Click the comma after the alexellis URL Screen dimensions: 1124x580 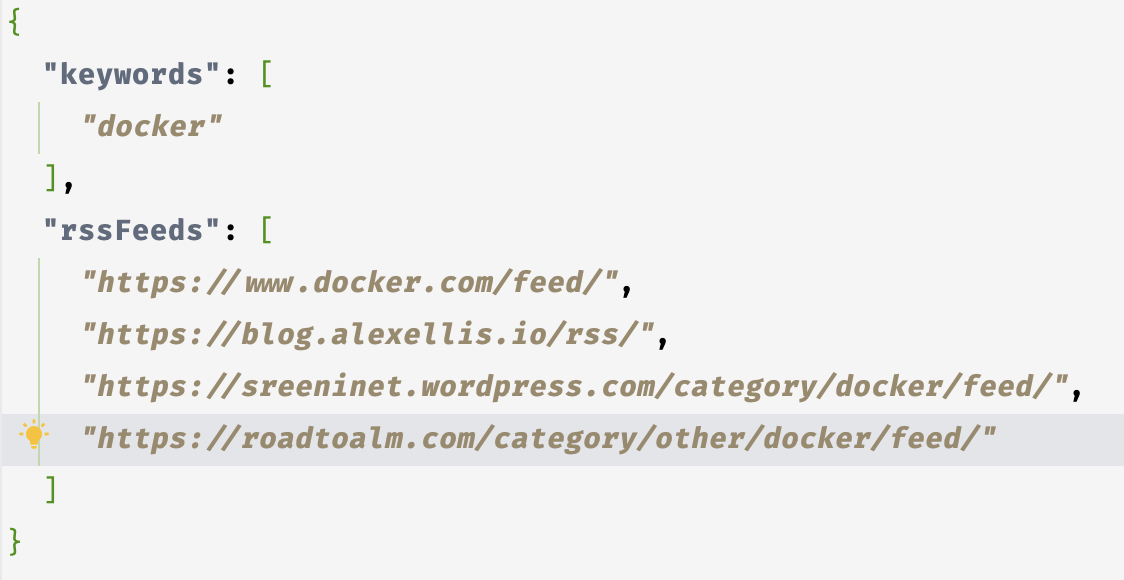click(x=663, y=339)
